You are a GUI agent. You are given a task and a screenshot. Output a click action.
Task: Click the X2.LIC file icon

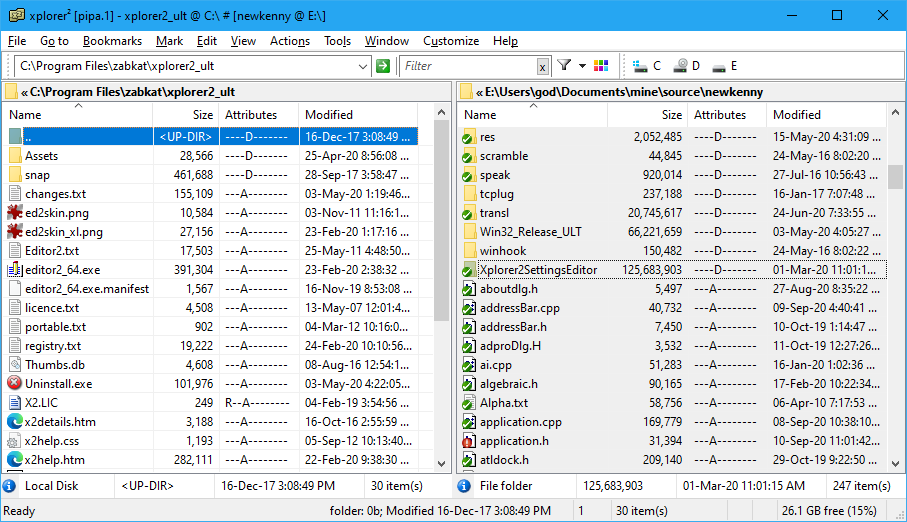(x=15, y=403)
